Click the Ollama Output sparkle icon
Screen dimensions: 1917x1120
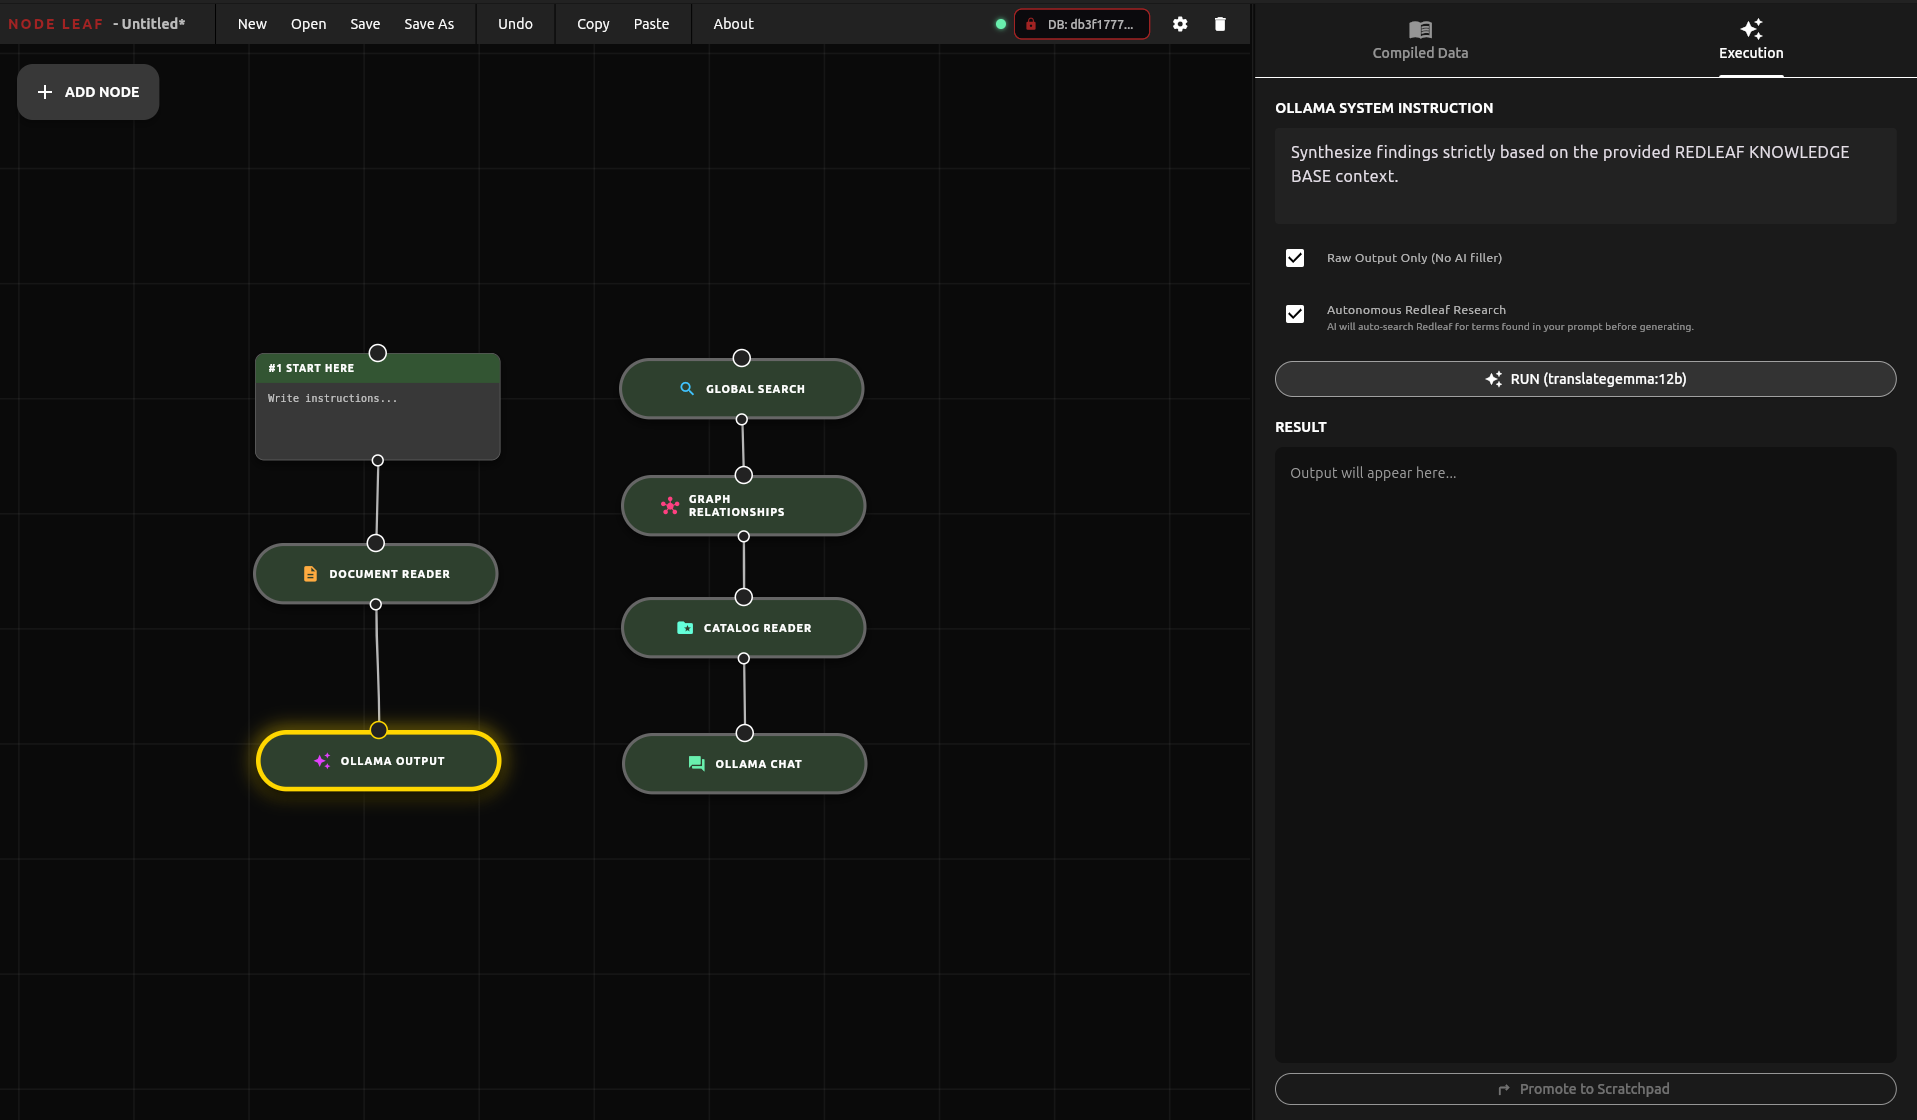click(322, 761)
